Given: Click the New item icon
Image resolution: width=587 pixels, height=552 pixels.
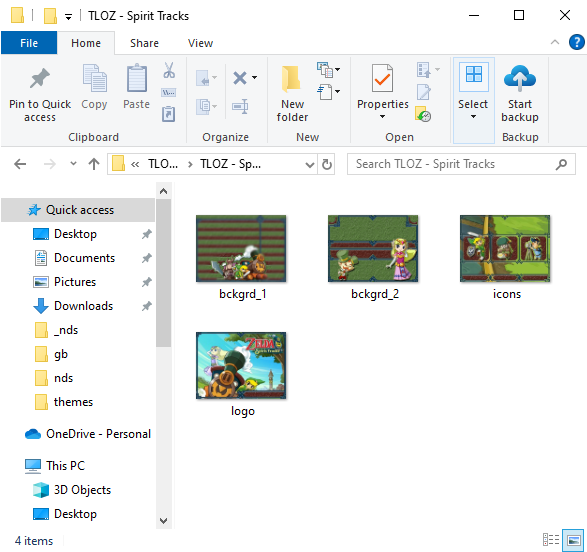Looking at the screenshot, I should (325, 70).
